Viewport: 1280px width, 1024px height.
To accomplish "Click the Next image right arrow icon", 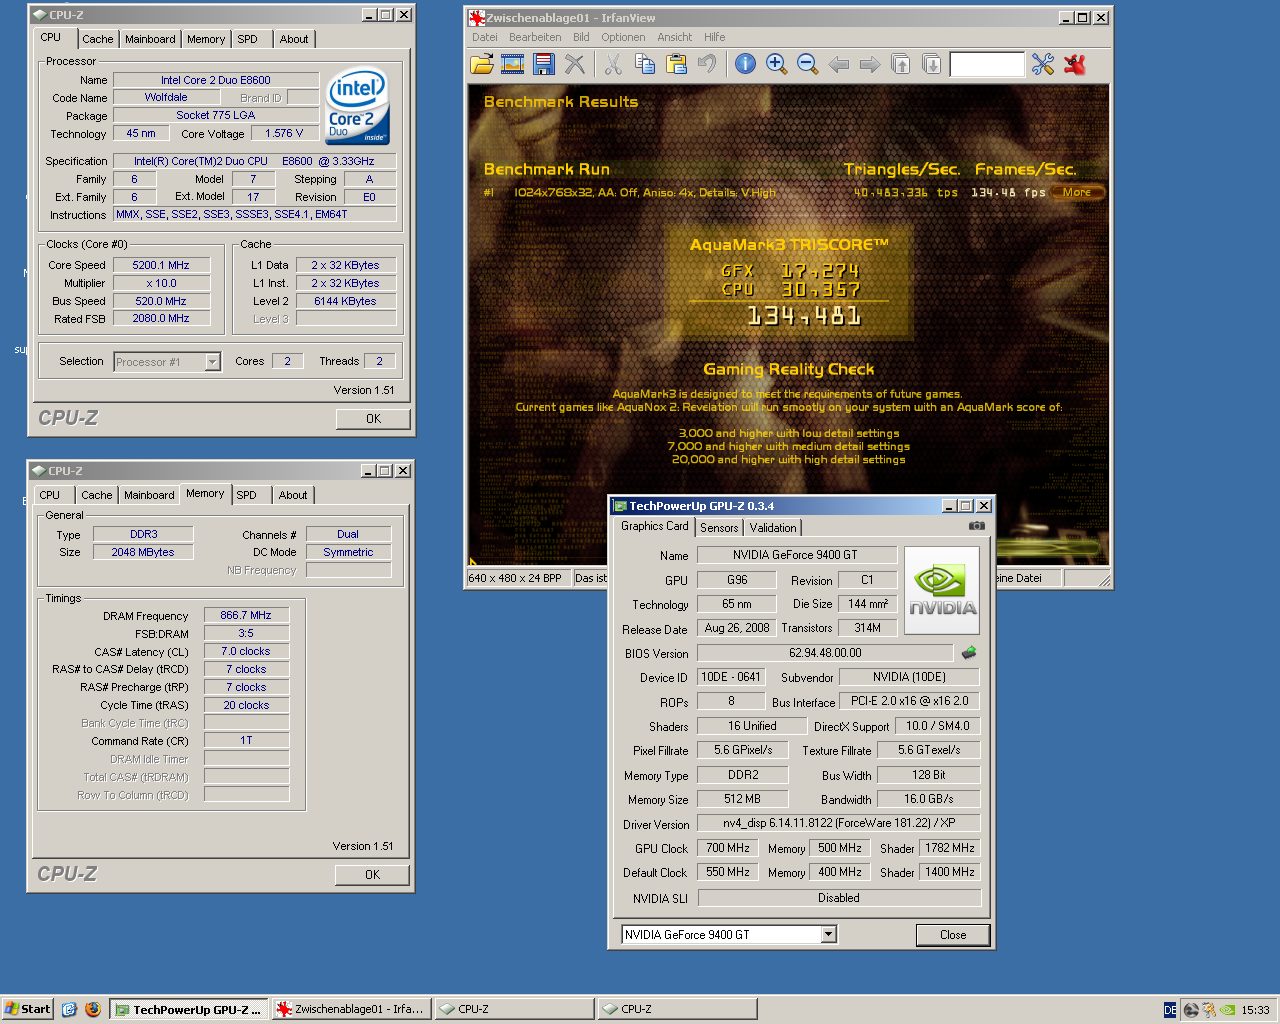I will click(x=870, y=64).
